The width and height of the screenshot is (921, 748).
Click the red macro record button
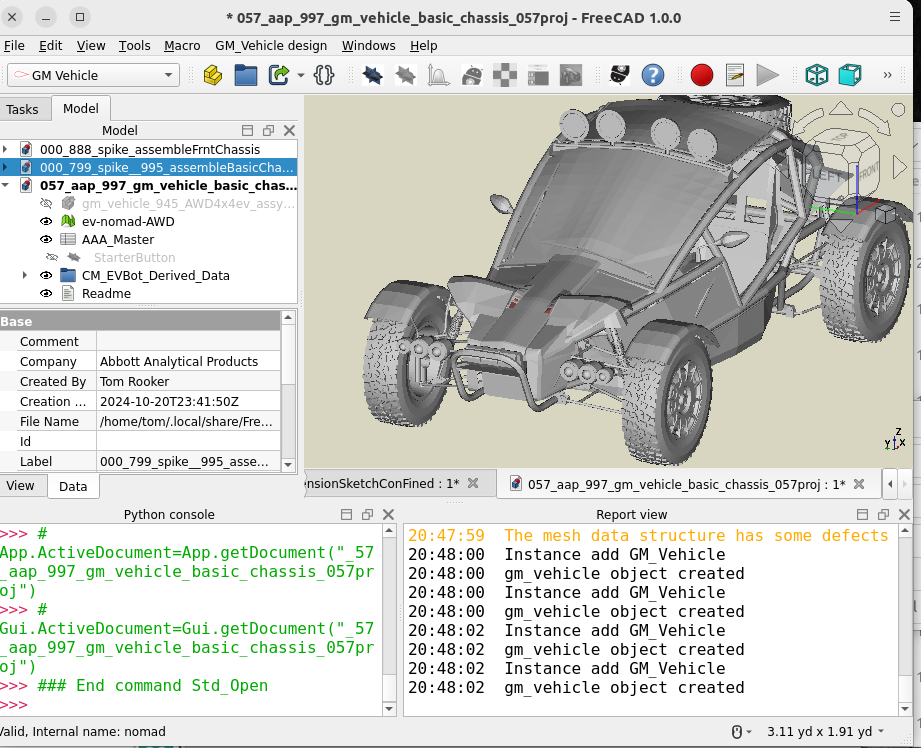tap(701, 75)
